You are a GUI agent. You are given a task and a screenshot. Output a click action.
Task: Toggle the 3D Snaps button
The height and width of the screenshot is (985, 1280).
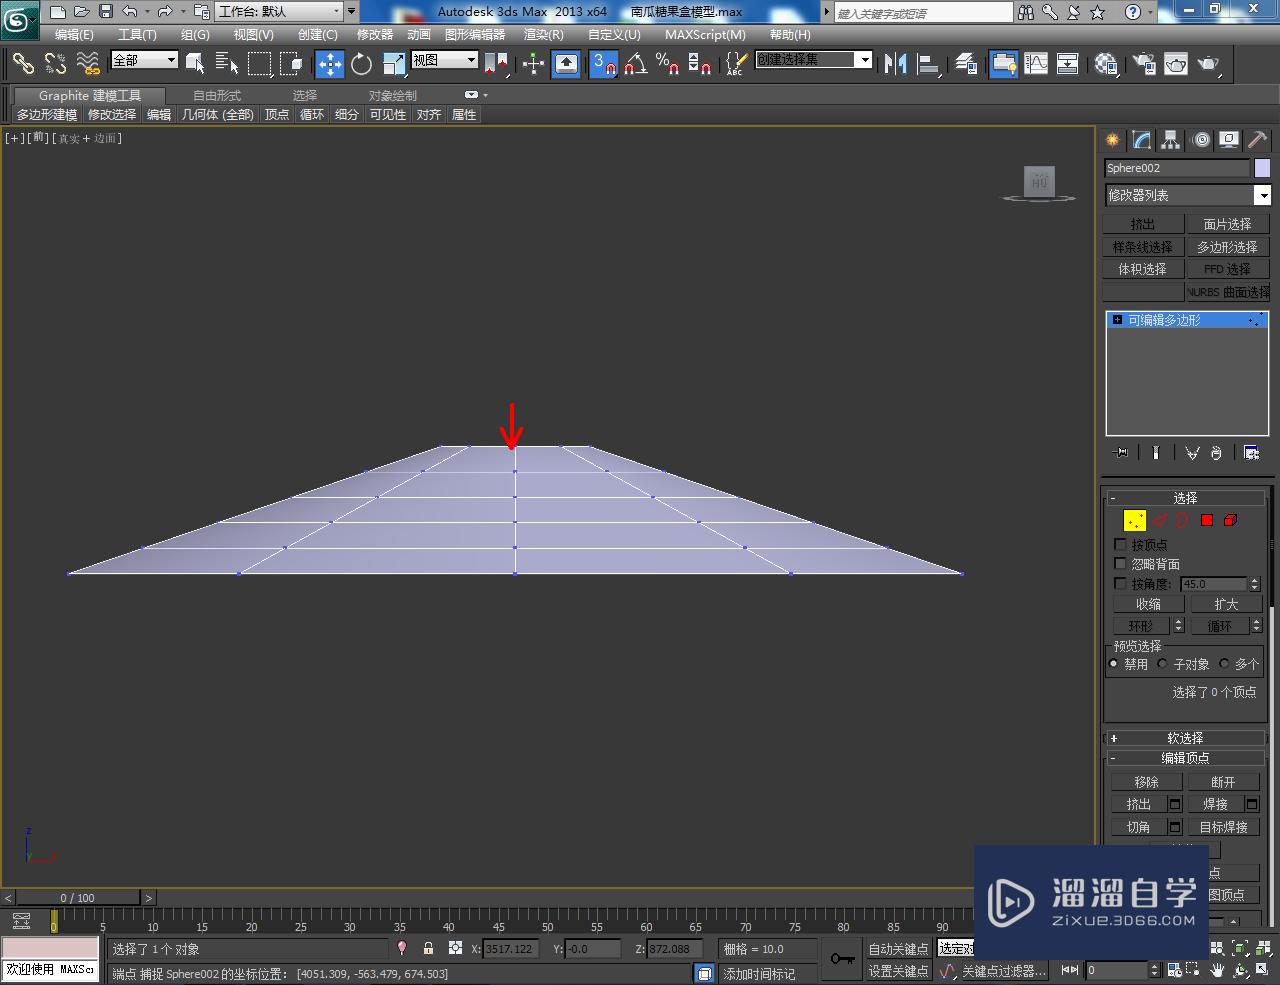pos(604,64)
